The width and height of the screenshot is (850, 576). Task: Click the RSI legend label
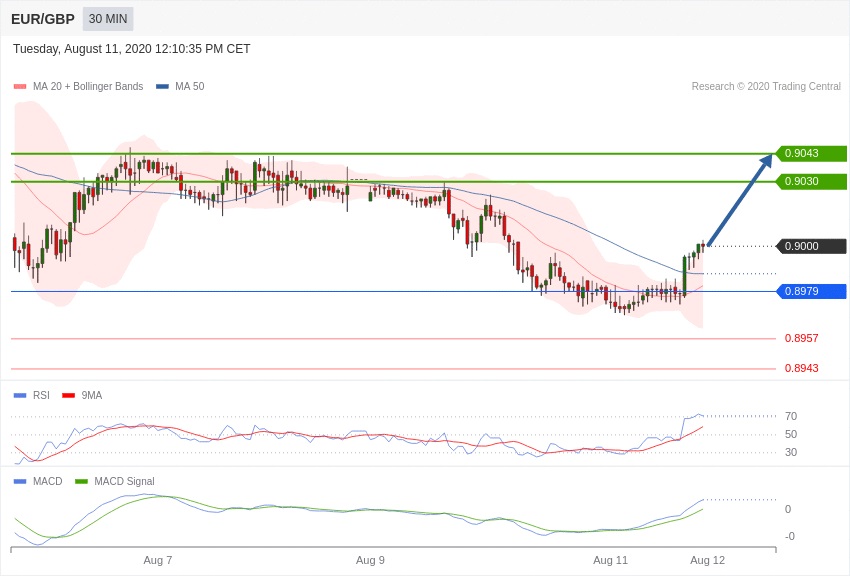(x=41, y=396)
